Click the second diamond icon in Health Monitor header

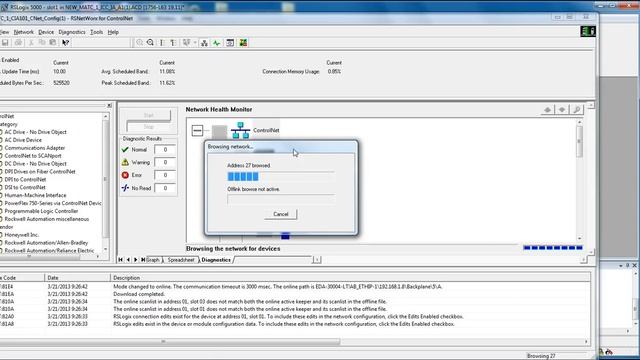tap(562, 109)
